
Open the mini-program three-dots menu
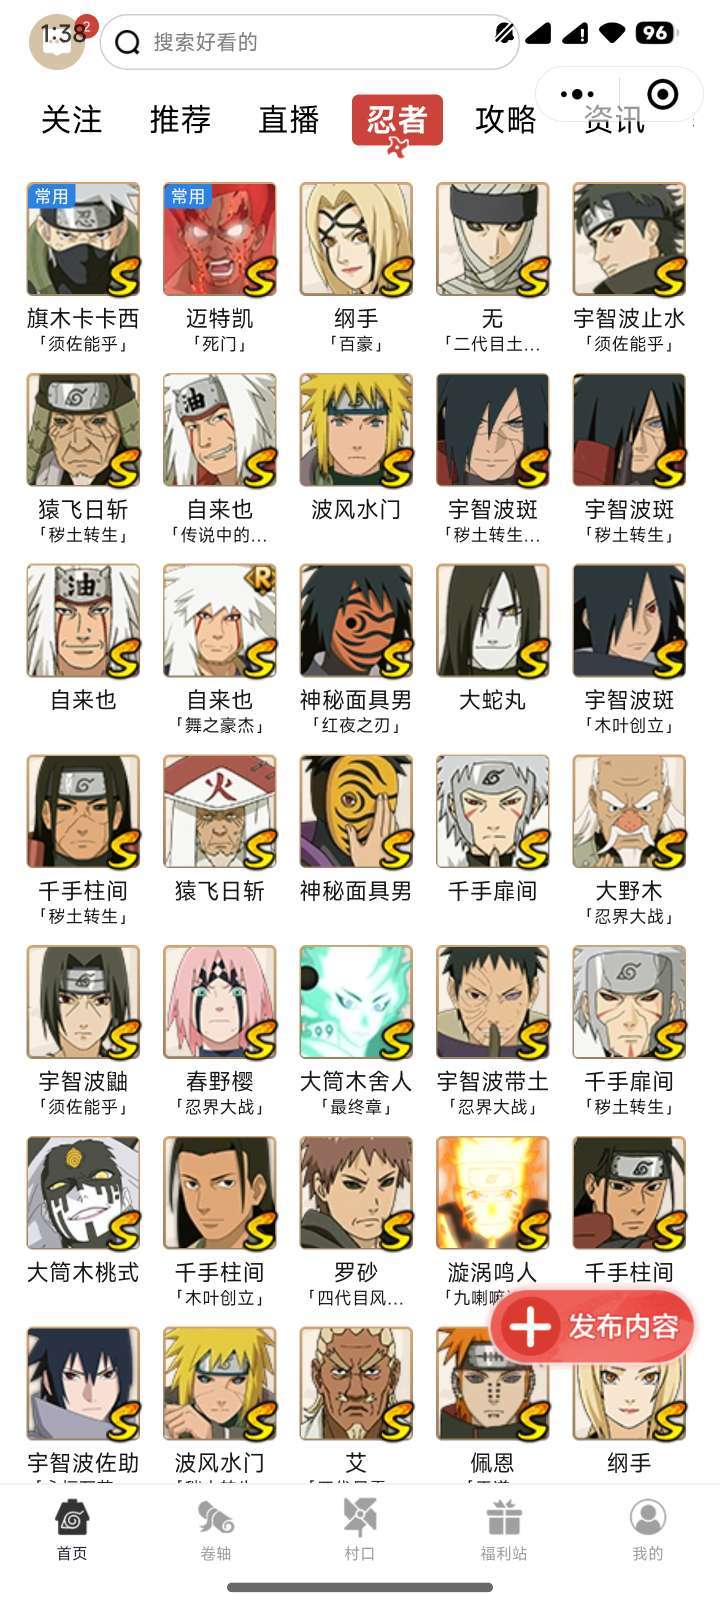click(x=577, y=95)
